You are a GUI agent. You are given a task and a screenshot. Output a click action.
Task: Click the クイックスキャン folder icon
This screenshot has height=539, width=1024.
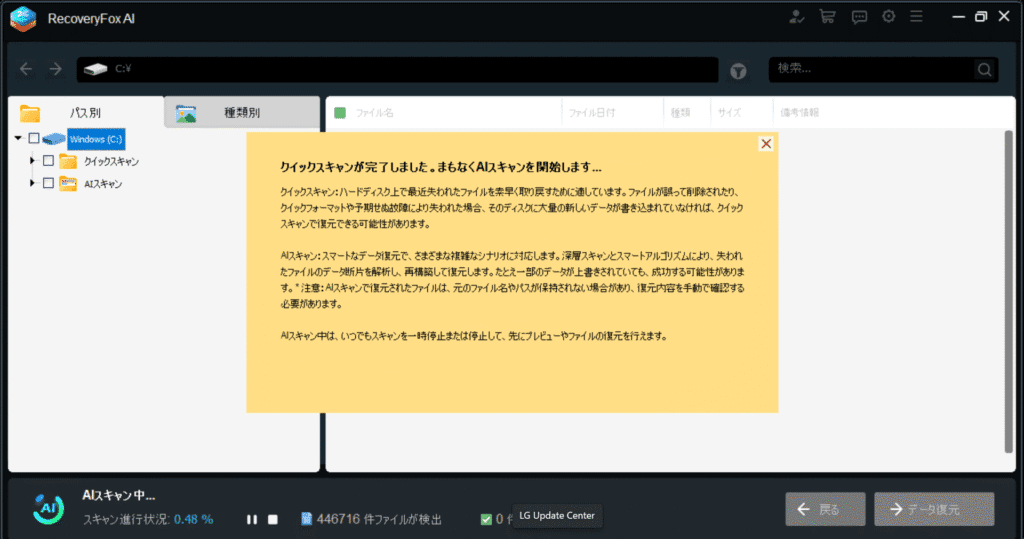(x=68, y=161)
